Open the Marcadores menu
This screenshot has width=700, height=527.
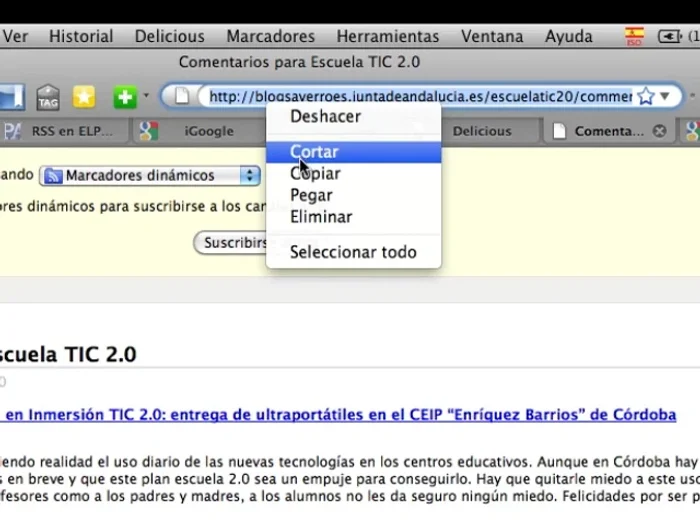coord(271,36)
